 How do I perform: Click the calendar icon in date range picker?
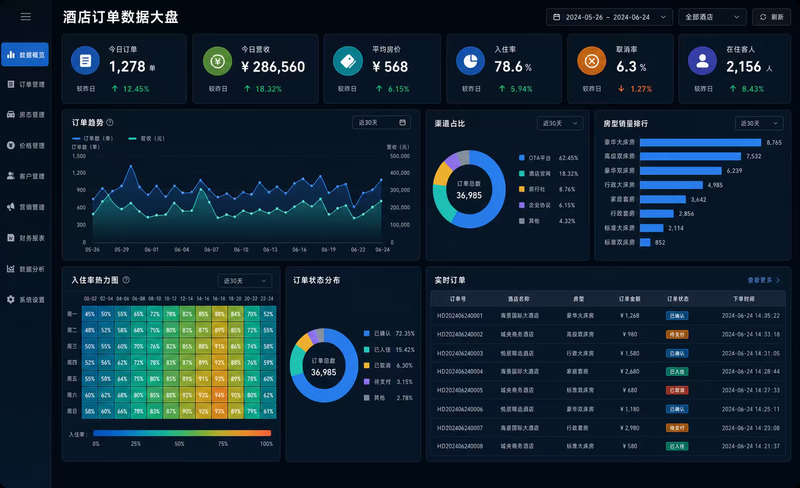coord(557,17)
